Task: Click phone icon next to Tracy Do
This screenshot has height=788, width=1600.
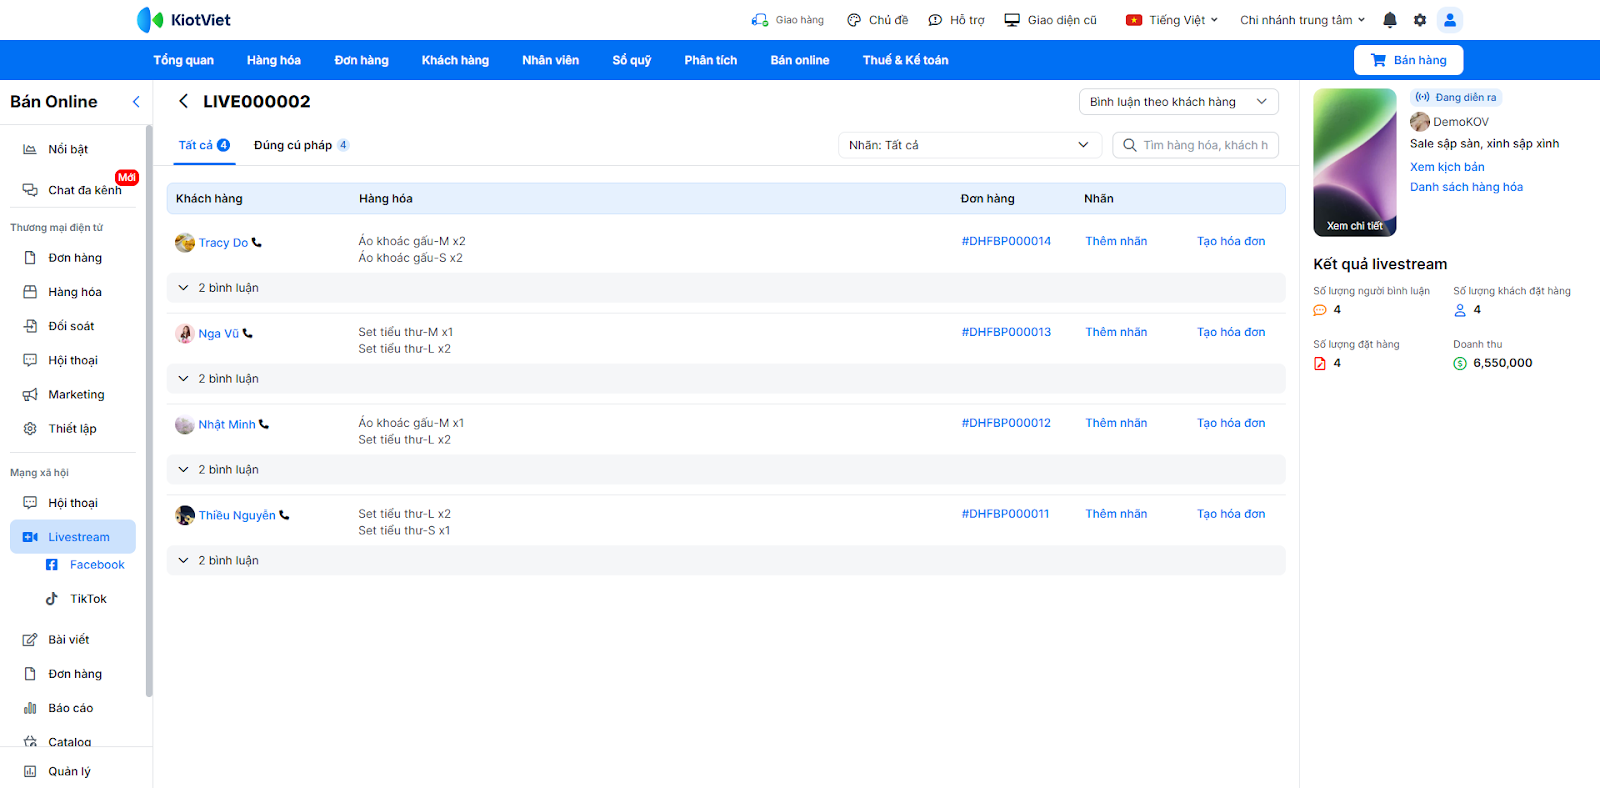Action: click(257, 242)
